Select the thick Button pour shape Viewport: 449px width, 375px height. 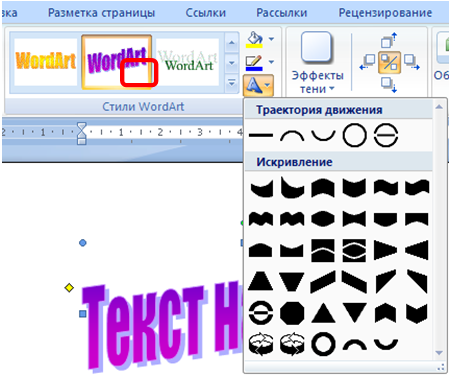[x=261, y=313]
